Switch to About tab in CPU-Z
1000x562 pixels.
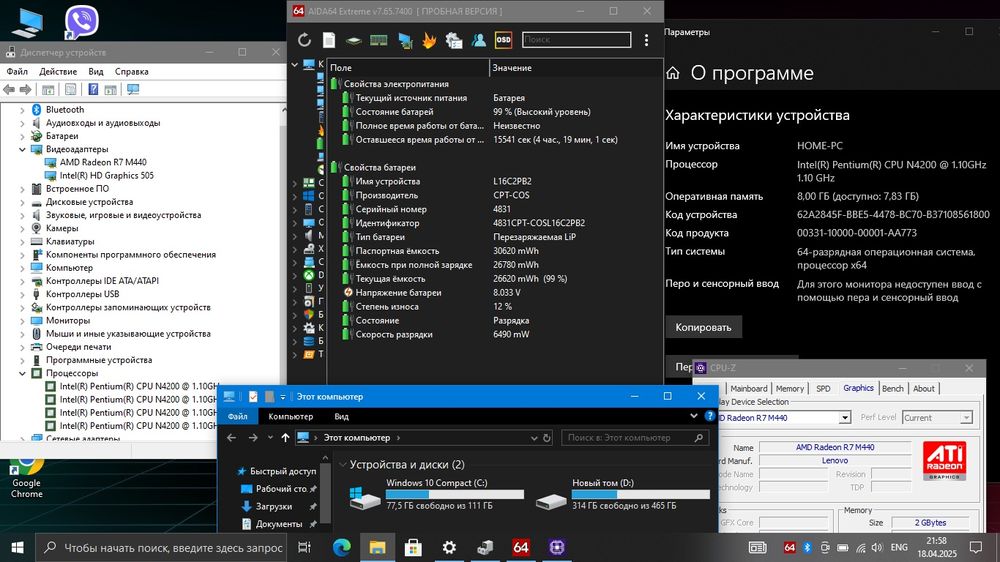[x=923, y=388]
